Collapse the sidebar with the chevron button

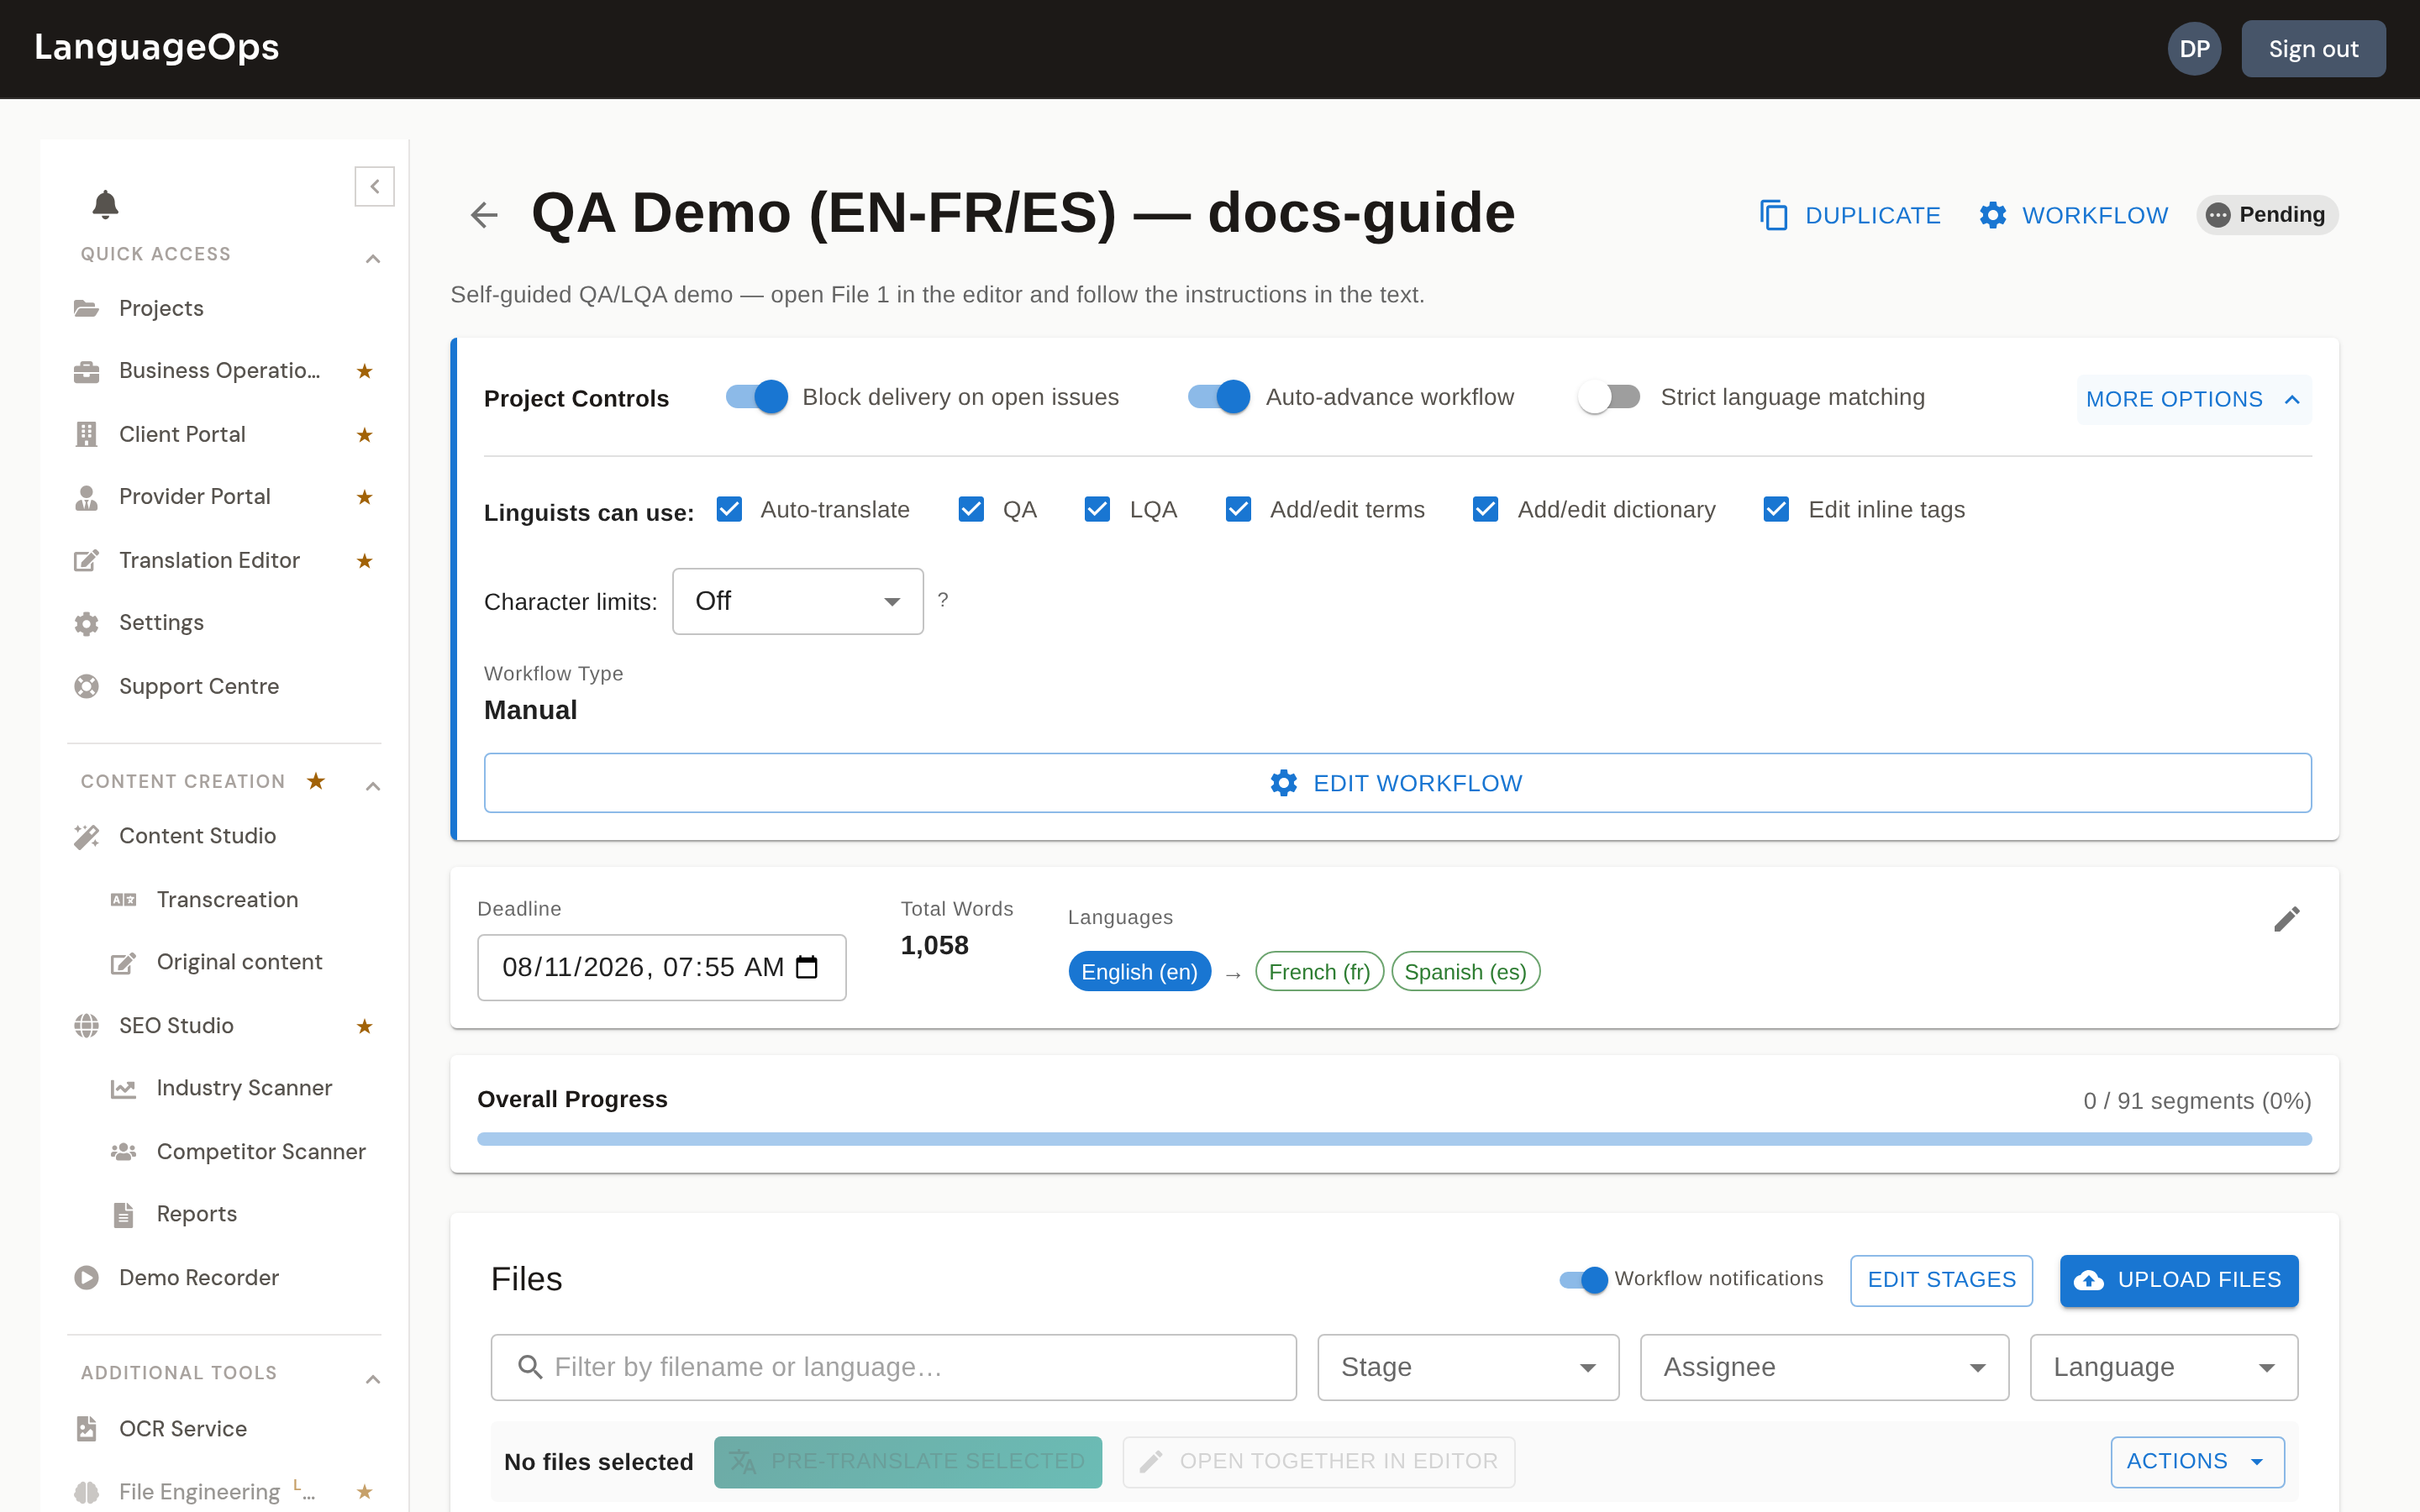(374, 186)
